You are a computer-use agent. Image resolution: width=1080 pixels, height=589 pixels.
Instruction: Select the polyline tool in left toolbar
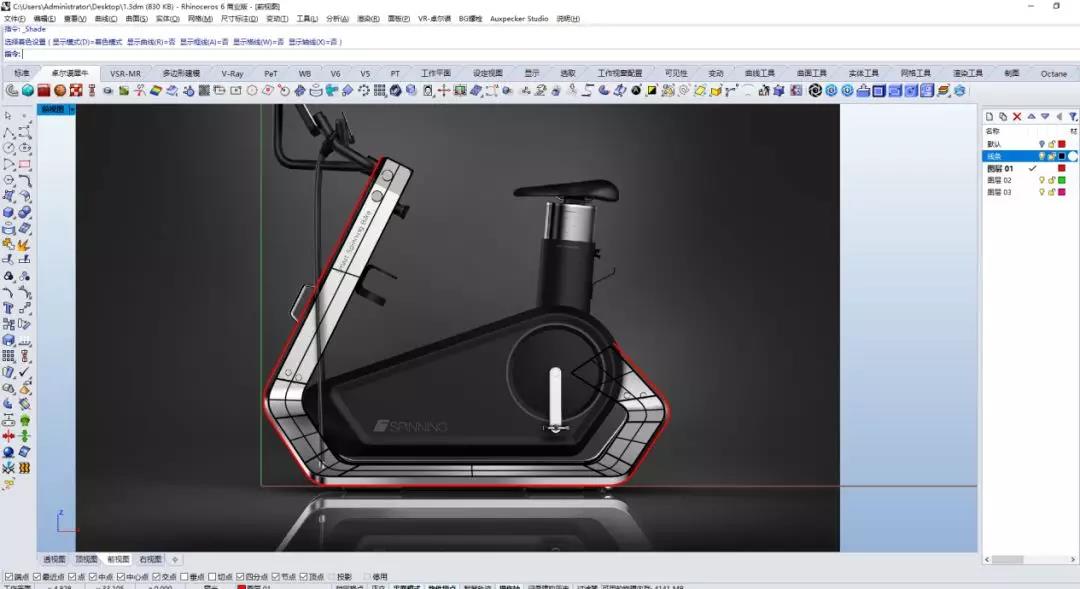[8, 132]
